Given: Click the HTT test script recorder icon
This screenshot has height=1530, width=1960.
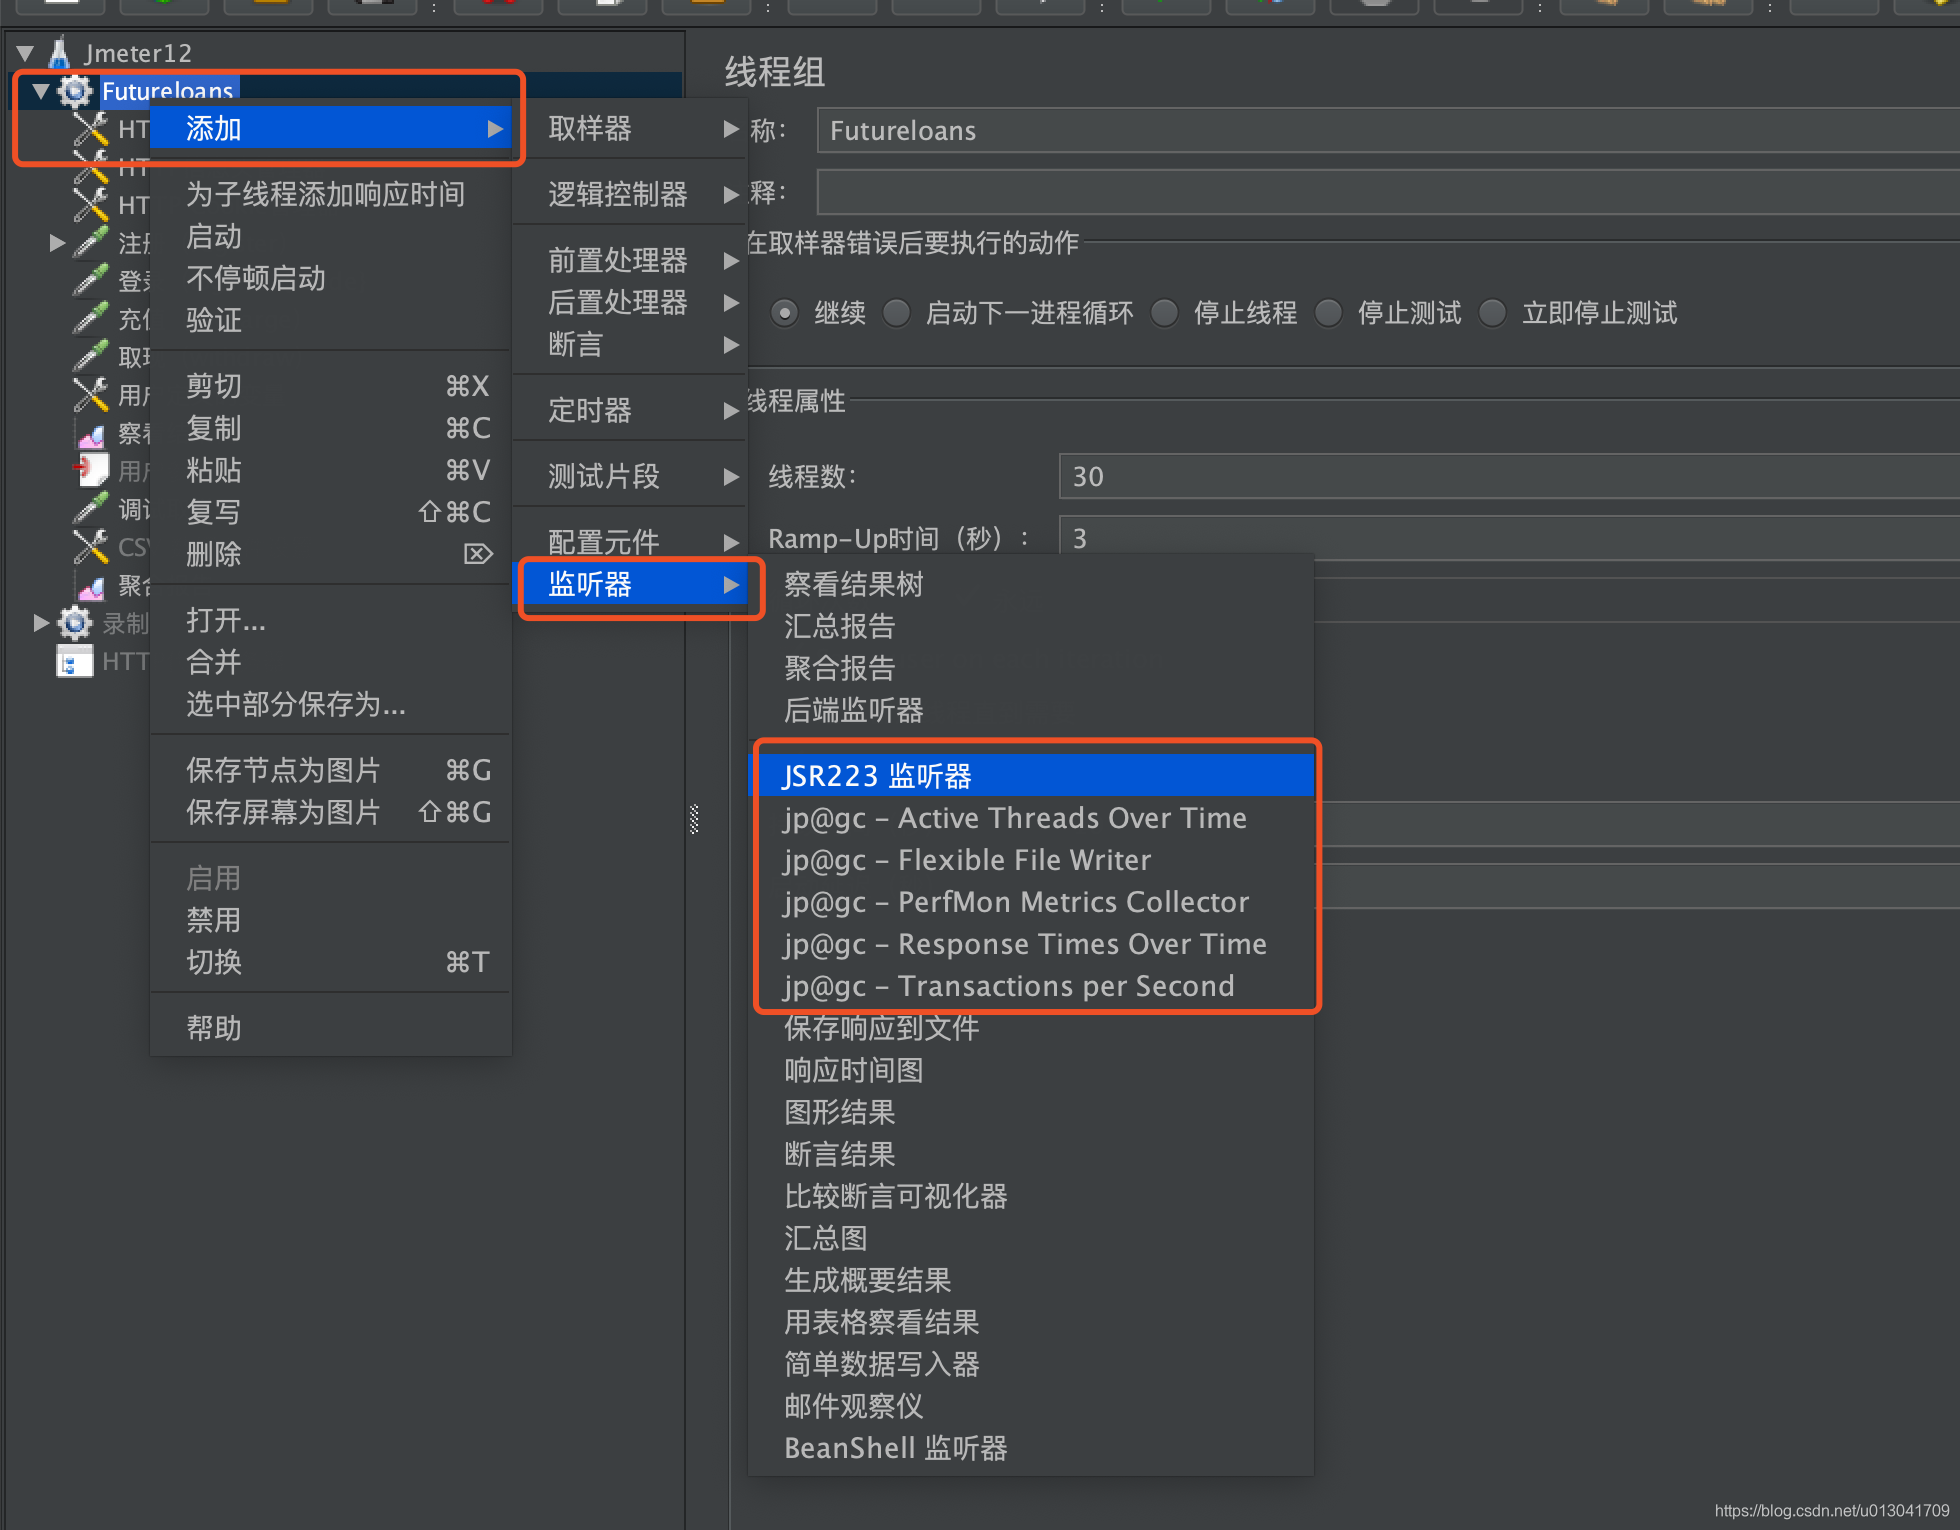Looking at the screenshot, I should [74, 661].
